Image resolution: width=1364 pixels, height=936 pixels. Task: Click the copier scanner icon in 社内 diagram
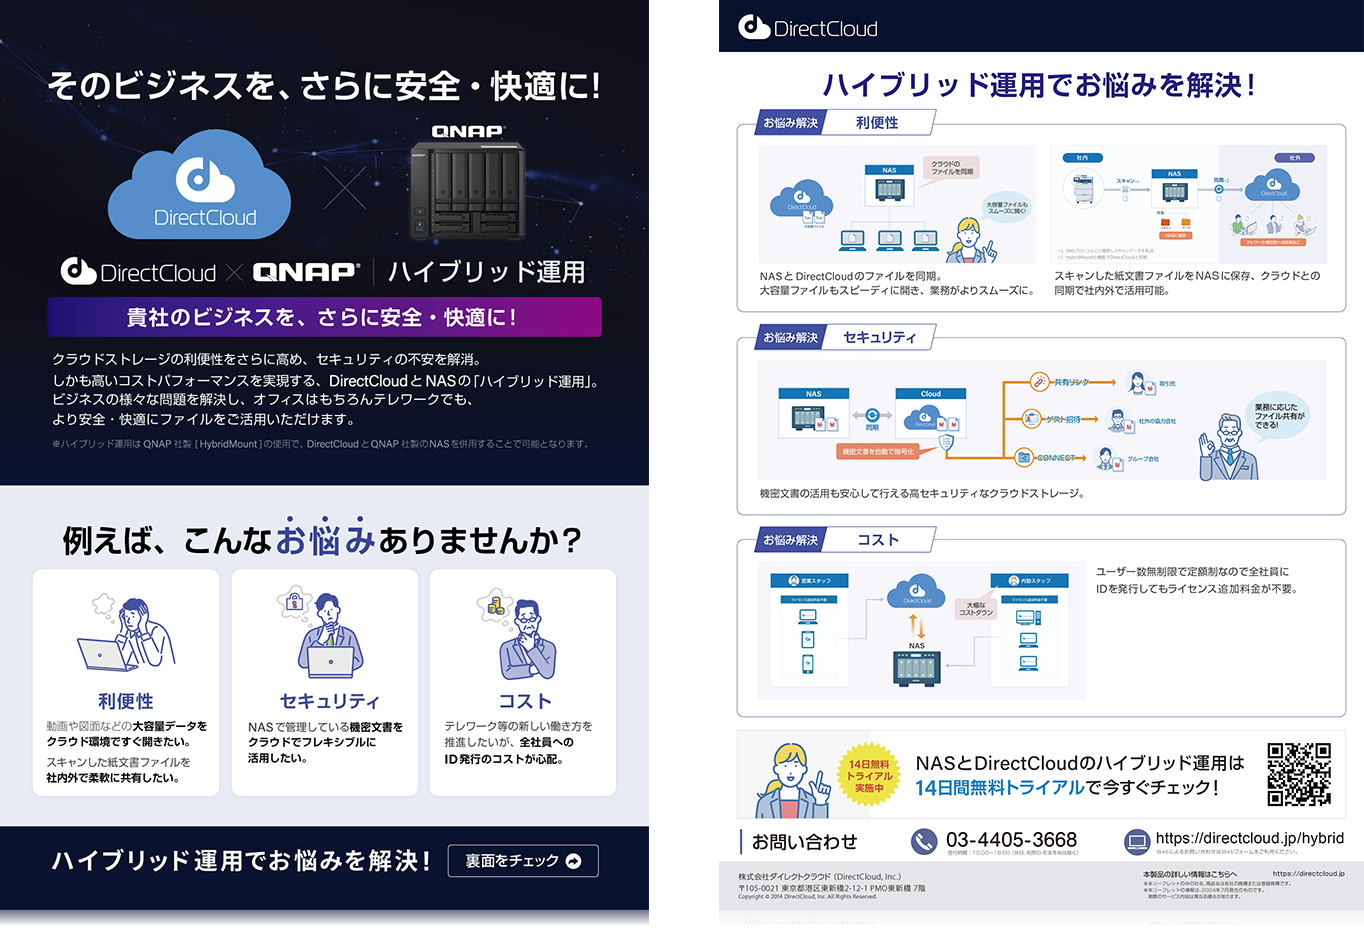(1083, 187)
